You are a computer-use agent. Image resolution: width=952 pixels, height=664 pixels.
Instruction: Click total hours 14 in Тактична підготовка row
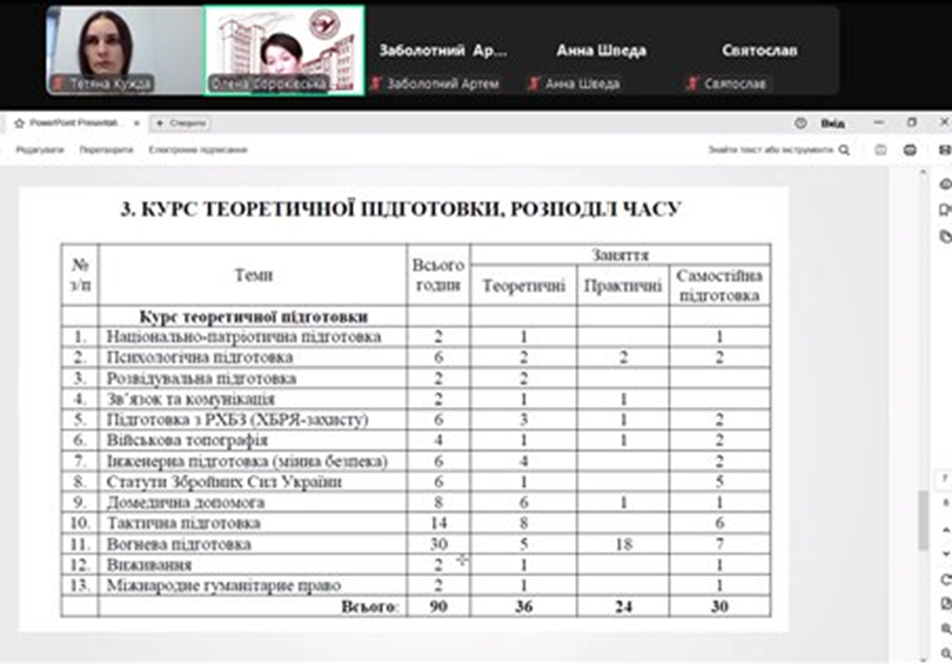[438, 523]
